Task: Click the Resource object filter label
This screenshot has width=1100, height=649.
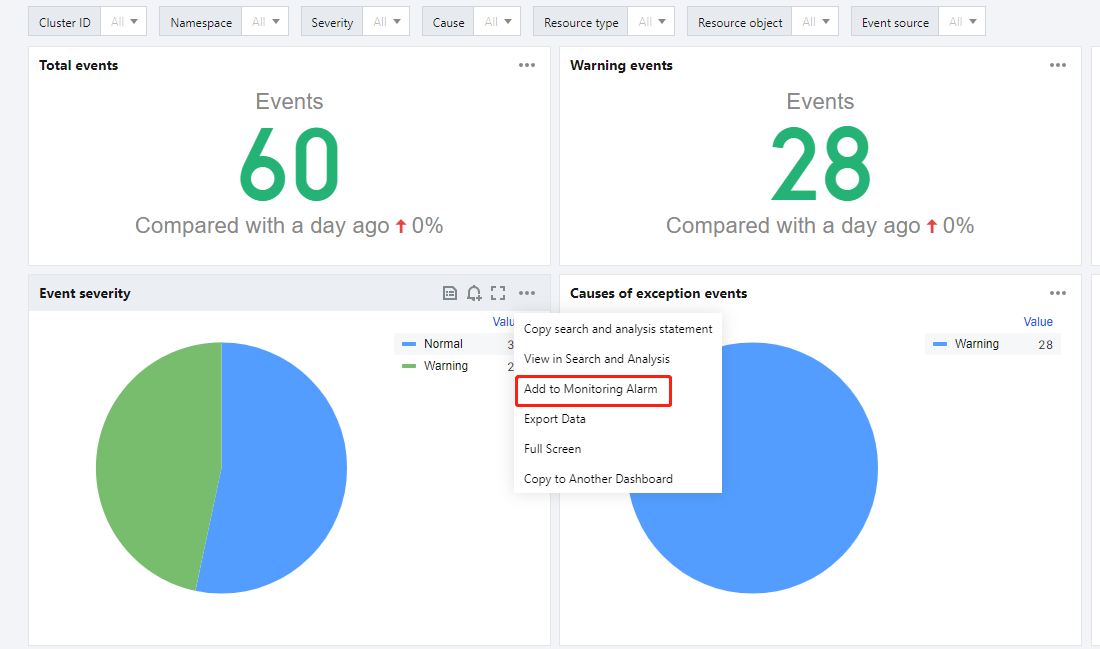Action: (x=740, y=22)
